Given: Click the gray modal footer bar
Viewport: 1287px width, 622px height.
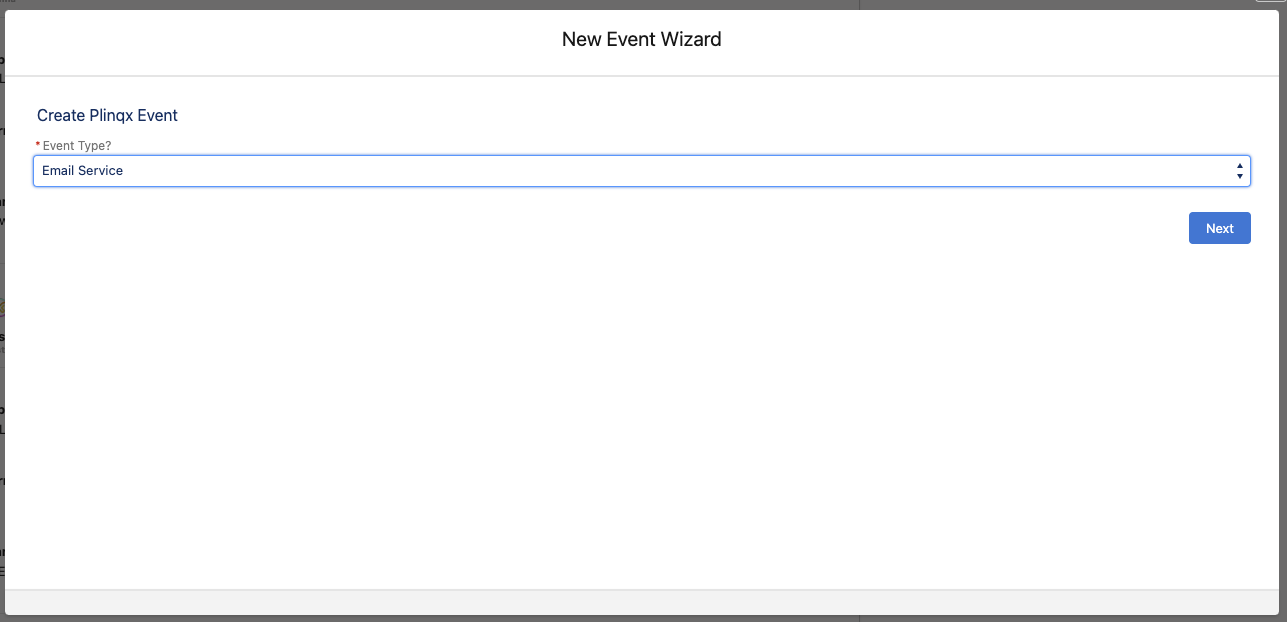Looking at the screenshot, I should point(643,602).
